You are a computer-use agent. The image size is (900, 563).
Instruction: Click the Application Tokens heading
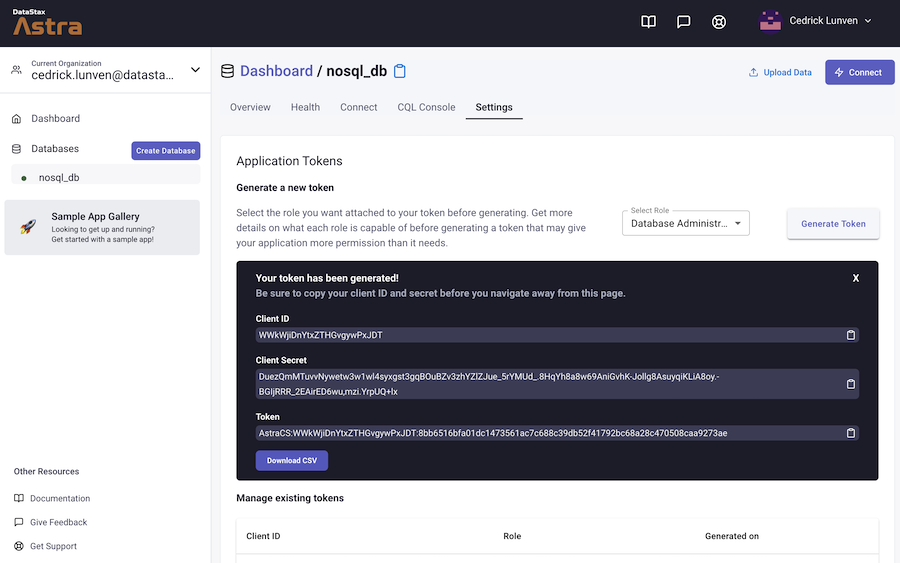pos(289,161)
